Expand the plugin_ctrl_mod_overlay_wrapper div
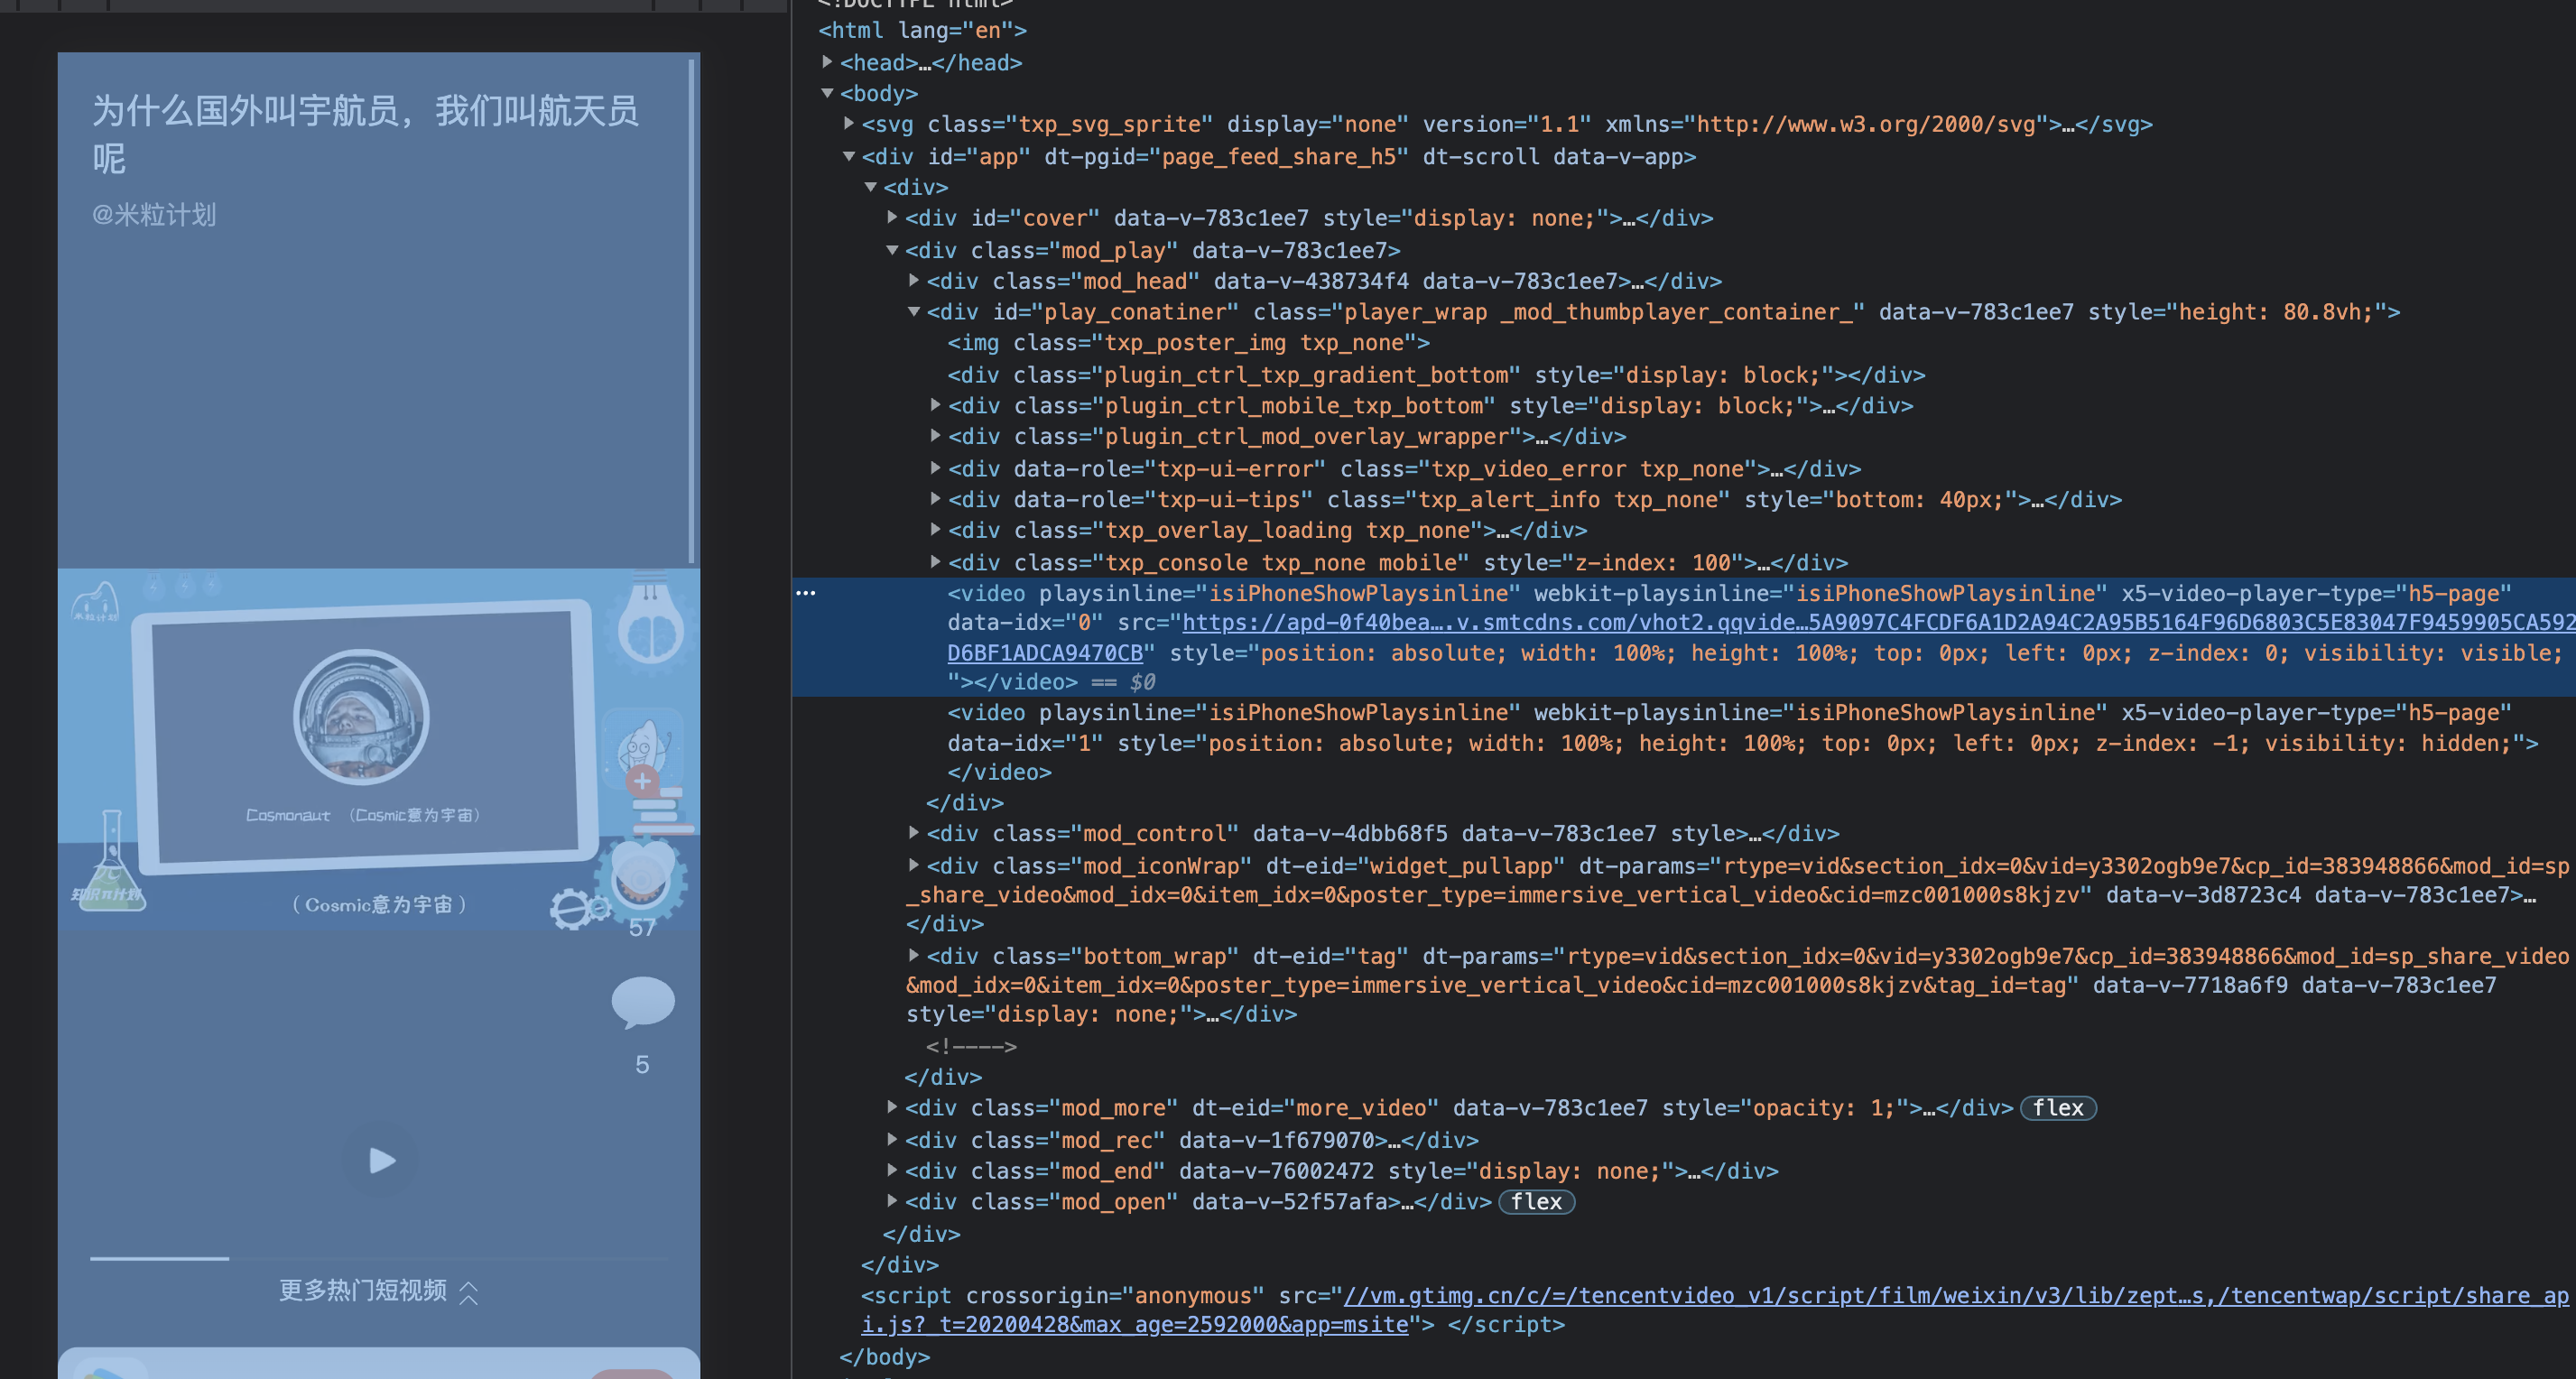 point(935,436)
